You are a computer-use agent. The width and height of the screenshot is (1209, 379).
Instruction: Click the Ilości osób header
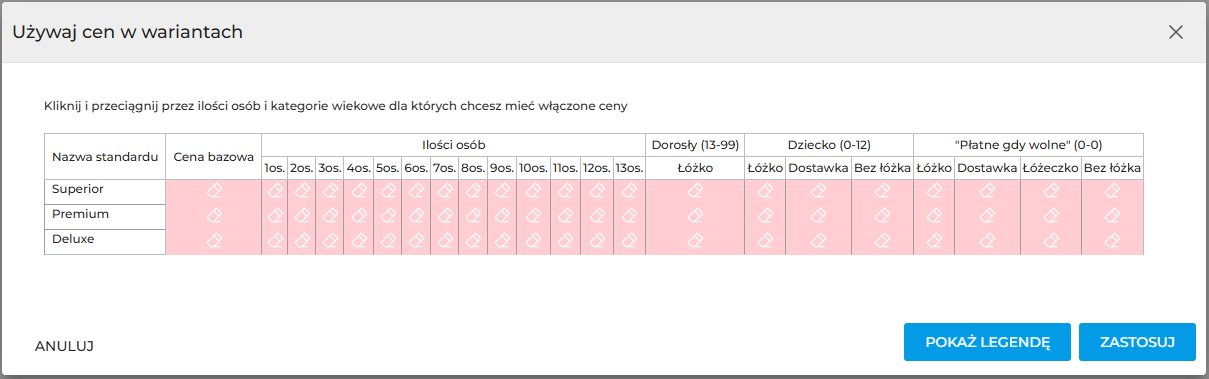(454, 144)
